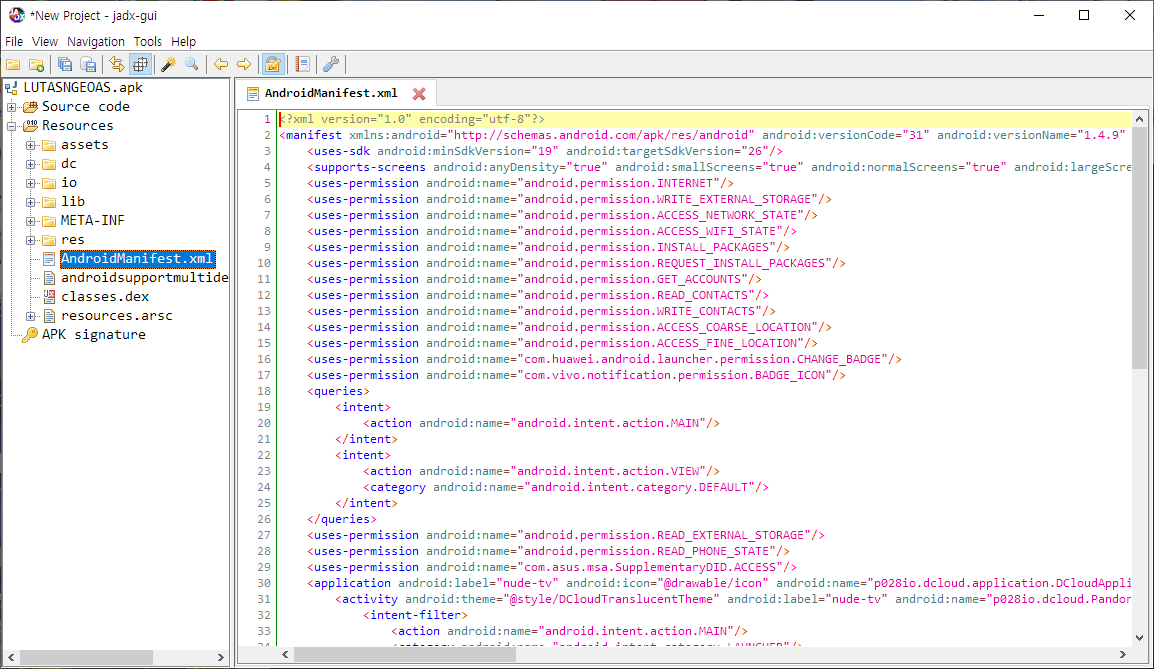
Task: Click editor vertical scrollbar thumb
Action: [x=1139, y=247]
